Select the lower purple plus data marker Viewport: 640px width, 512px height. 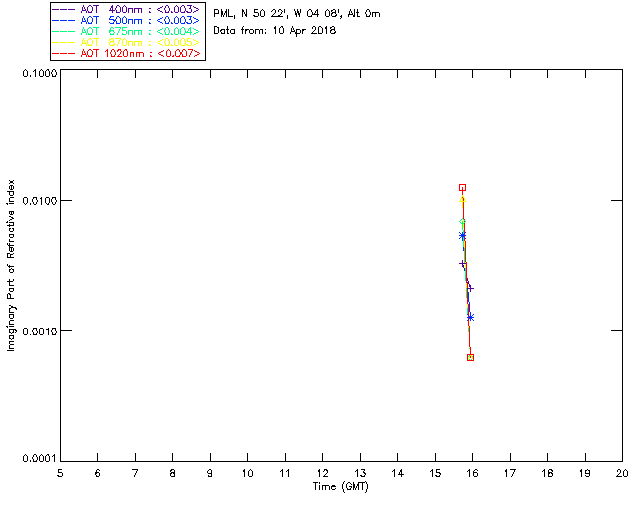tap(470, 289)
